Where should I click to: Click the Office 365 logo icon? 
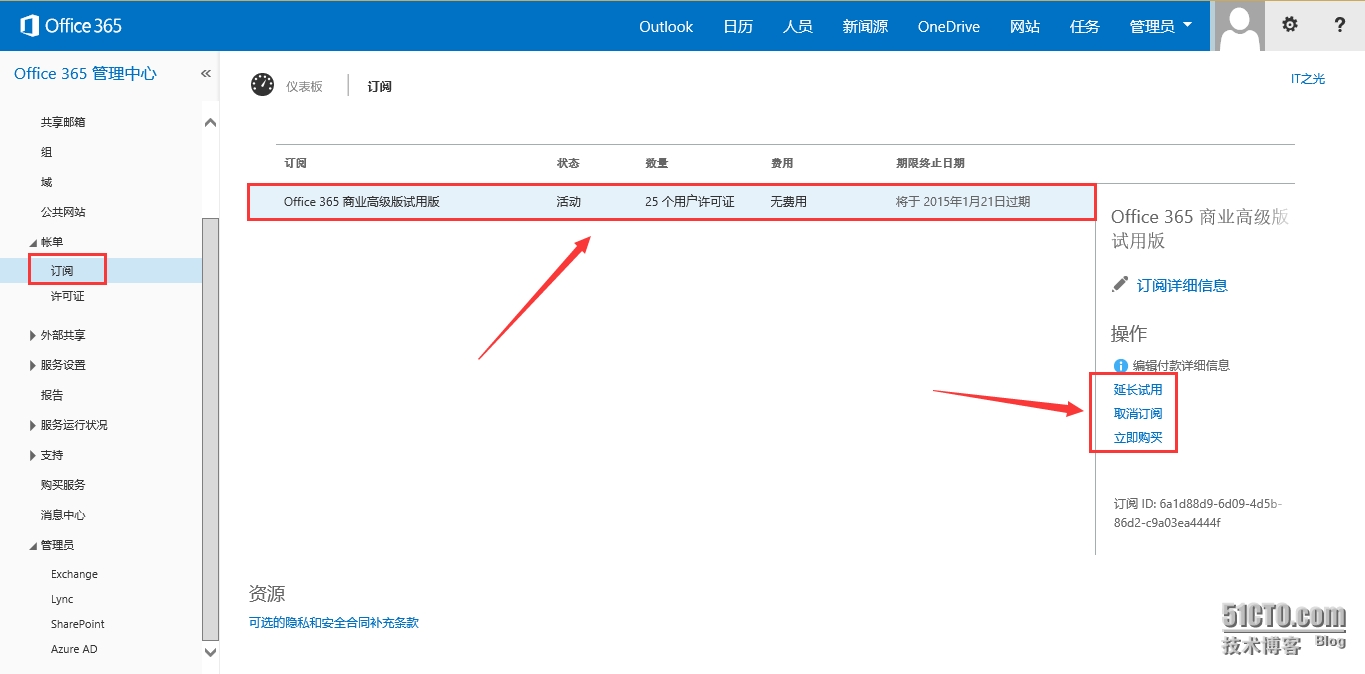point(29,26)
